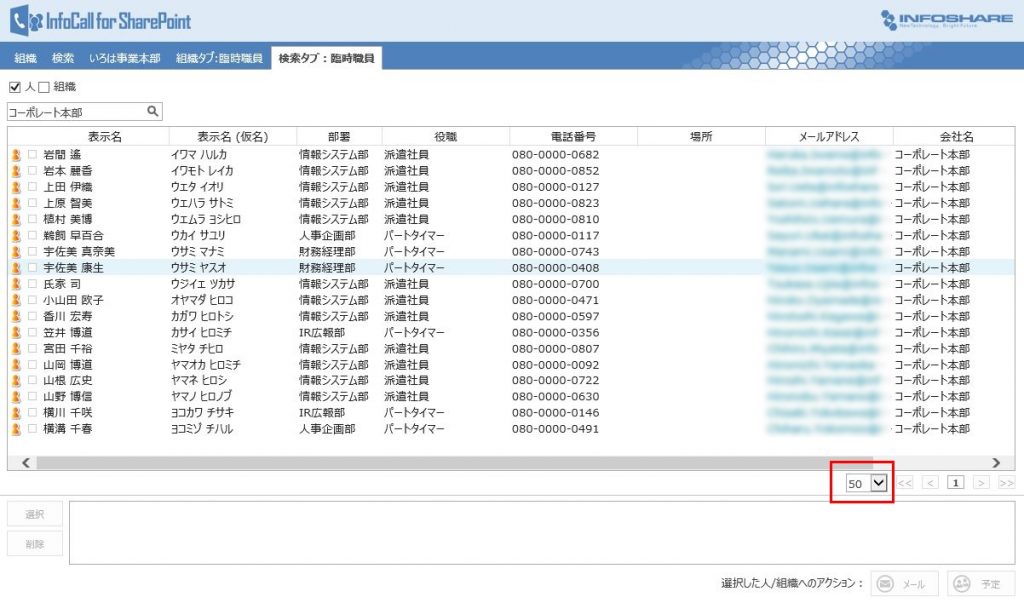Go to the last results page
This screenshot has height=603, width=1024.
point(1005,483)
